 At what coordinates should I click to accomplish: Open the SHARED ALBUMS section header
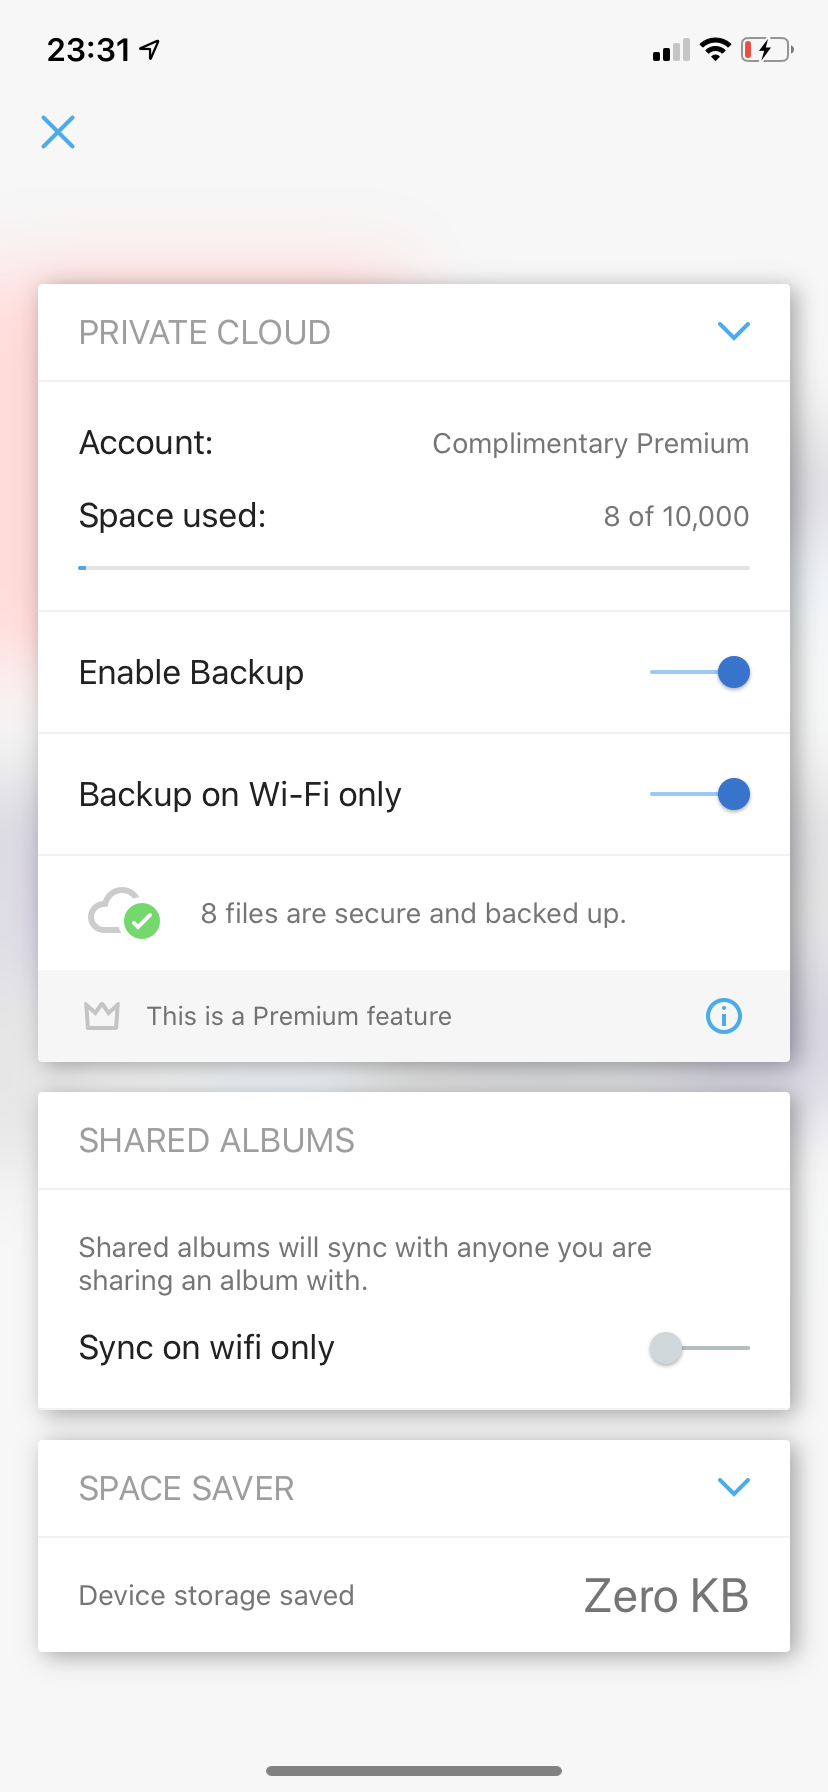coord(217,1140)
